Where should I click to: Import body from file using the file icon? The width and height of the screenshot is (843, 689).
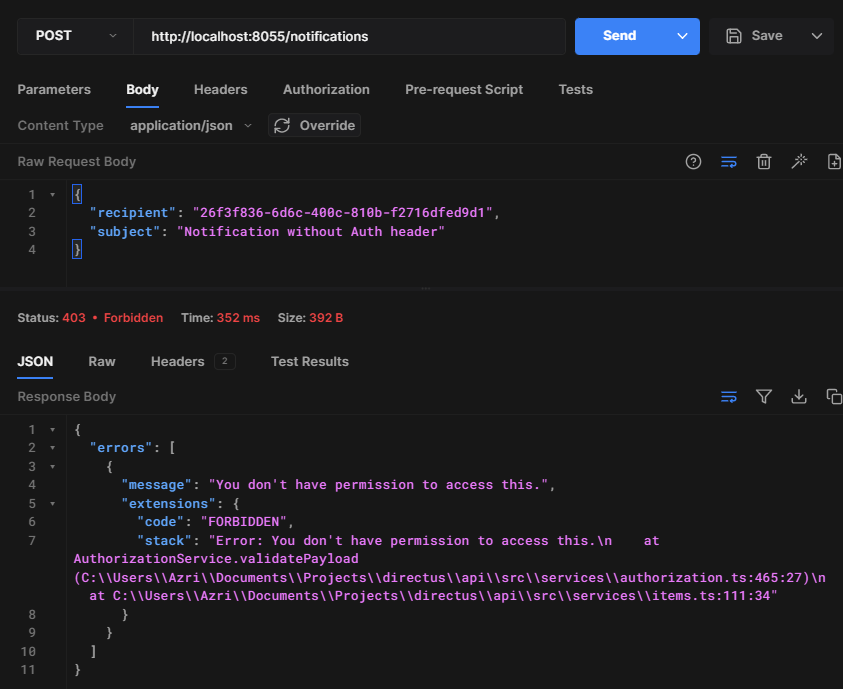[833, 161]
